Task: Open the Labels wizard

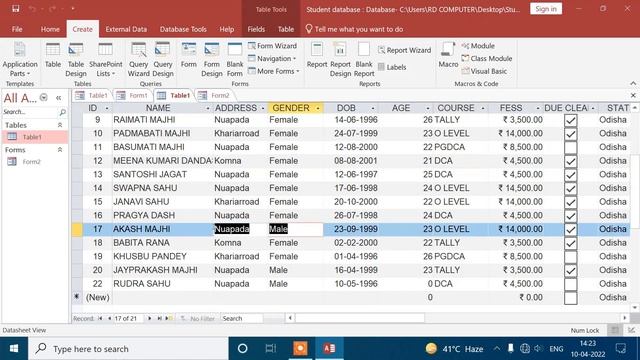Action: tap(392, 67)
